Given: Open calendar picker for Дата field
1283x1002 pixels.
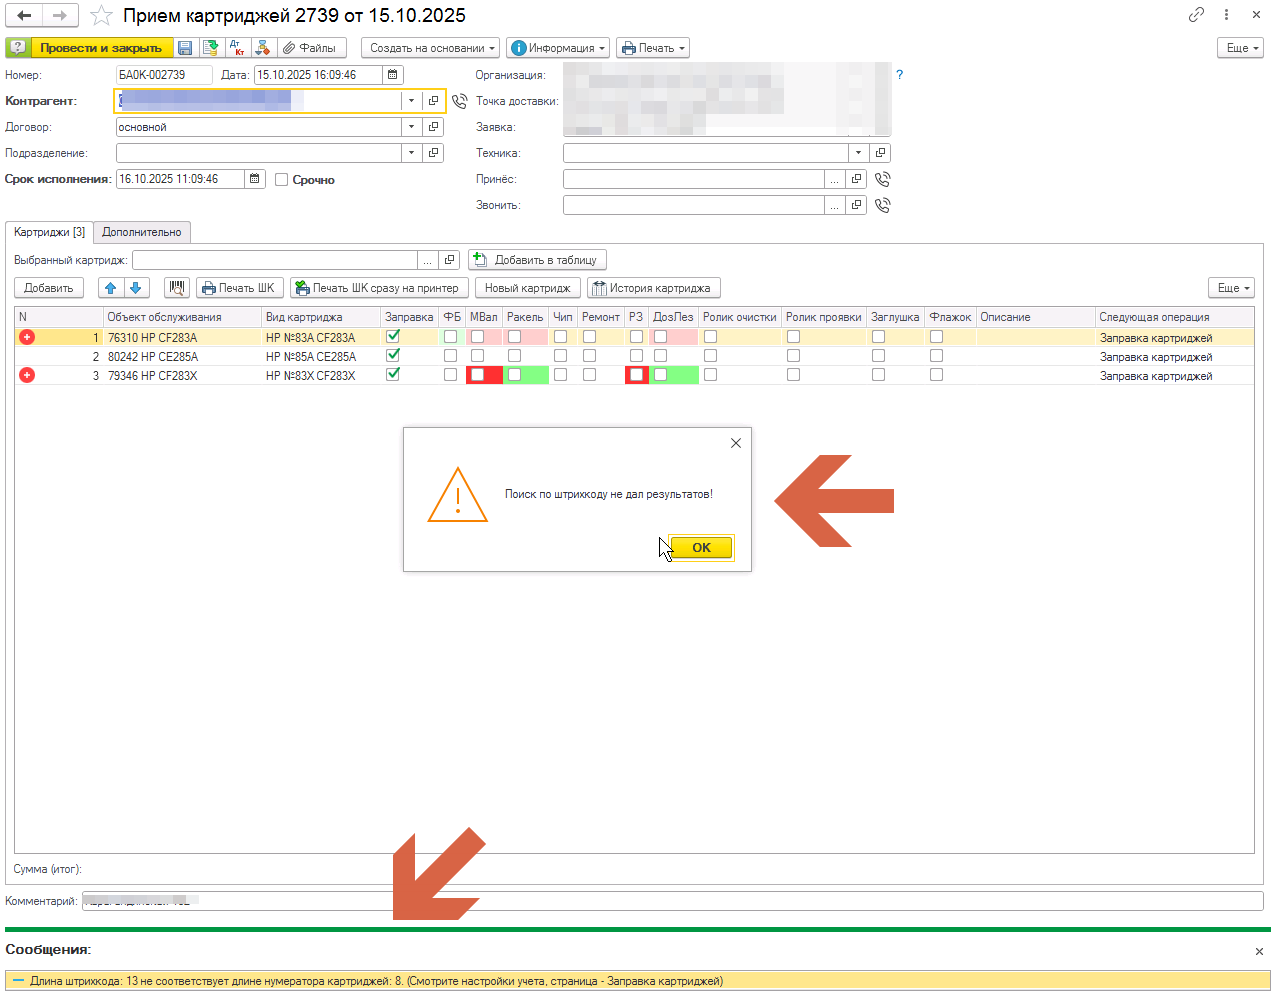Looking at the screenshot, I should [x=393, y=75].
